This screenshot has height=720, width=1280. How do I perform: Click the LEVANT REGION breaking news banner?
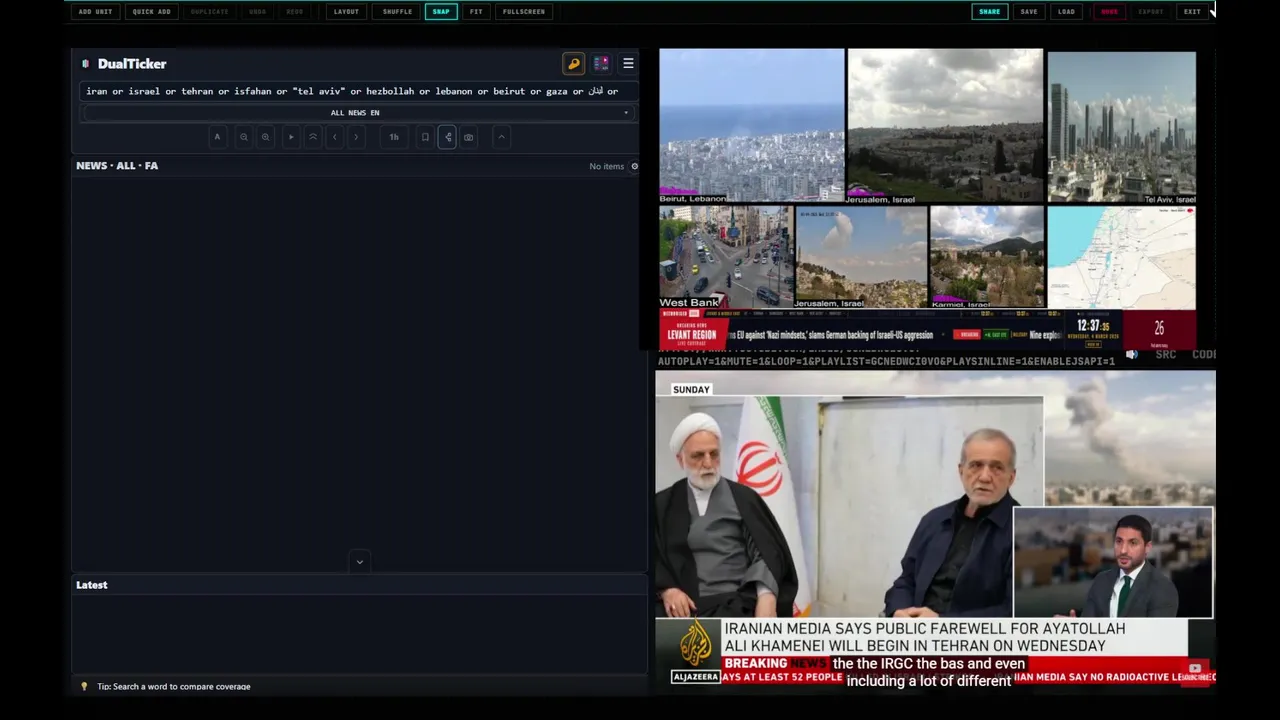click(x=692, y=334)
